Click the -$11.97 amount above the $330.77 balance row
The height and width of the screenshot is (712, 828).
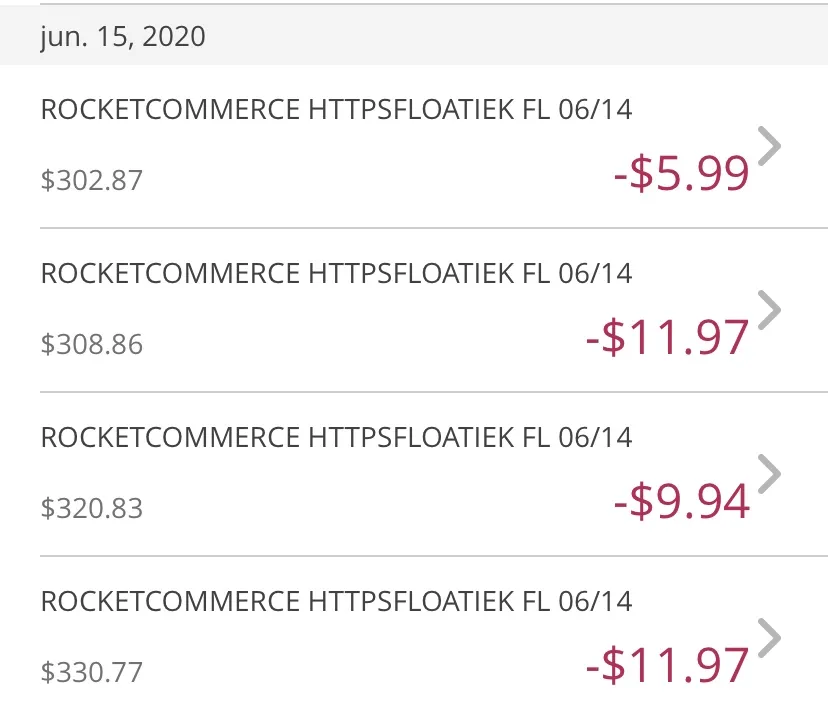point(668,664)
